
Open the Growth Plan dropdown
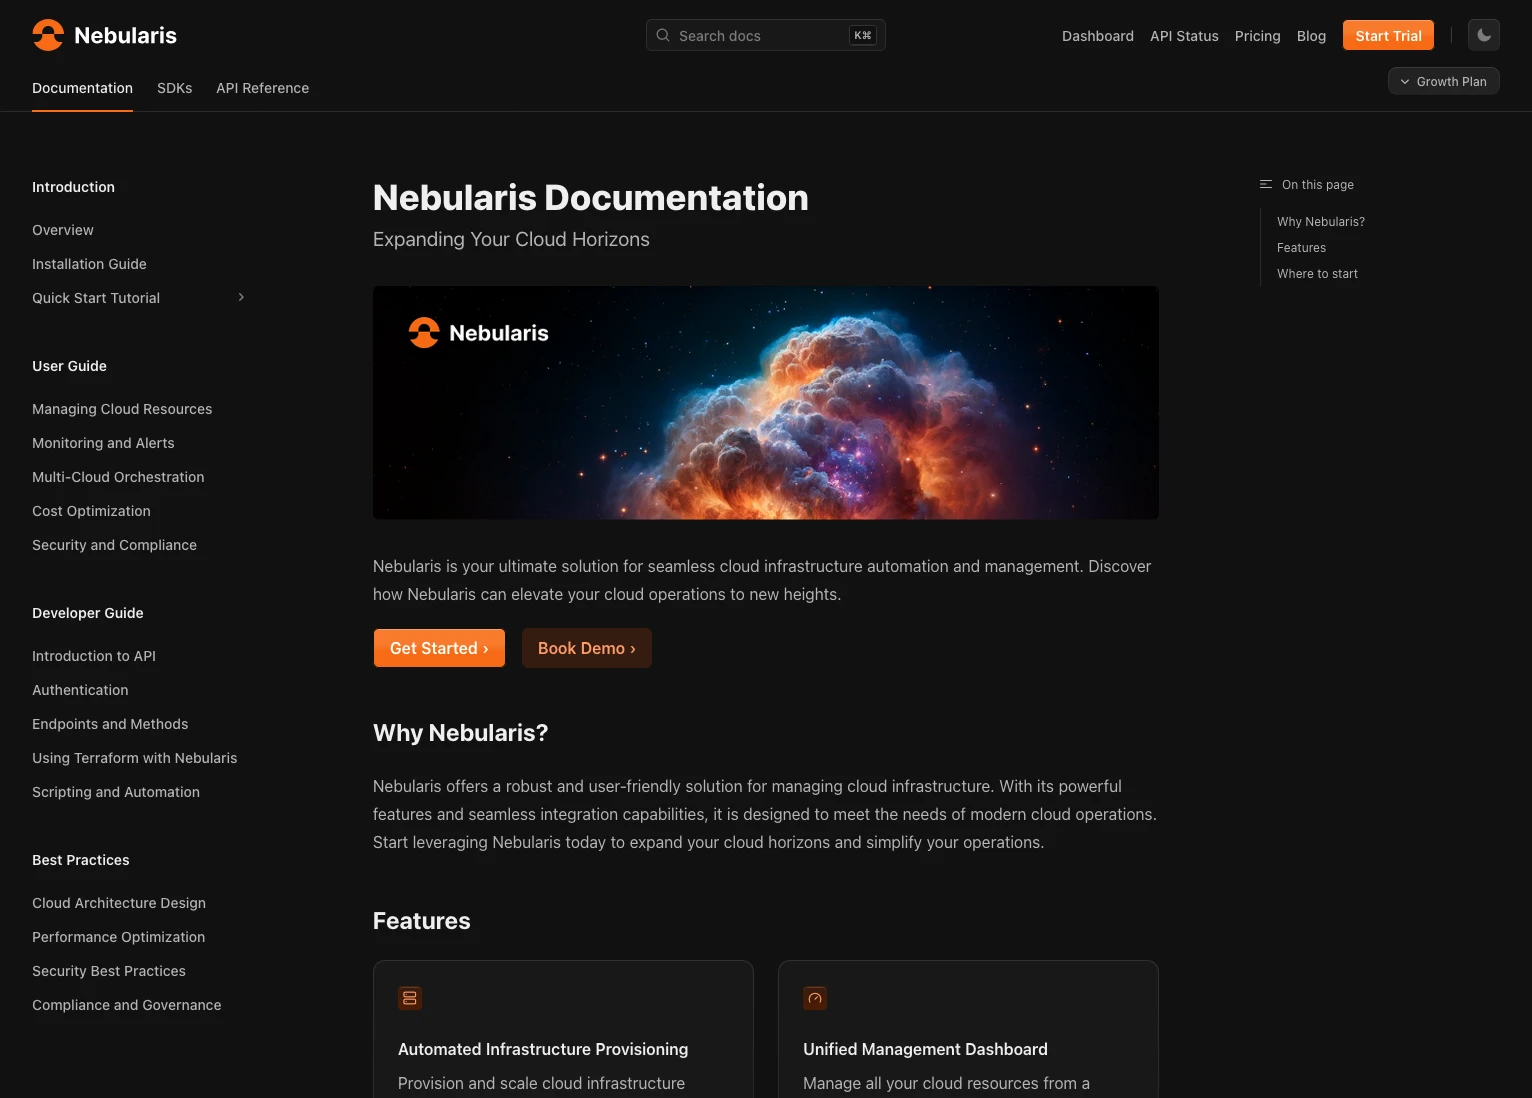coord(1443,81)
